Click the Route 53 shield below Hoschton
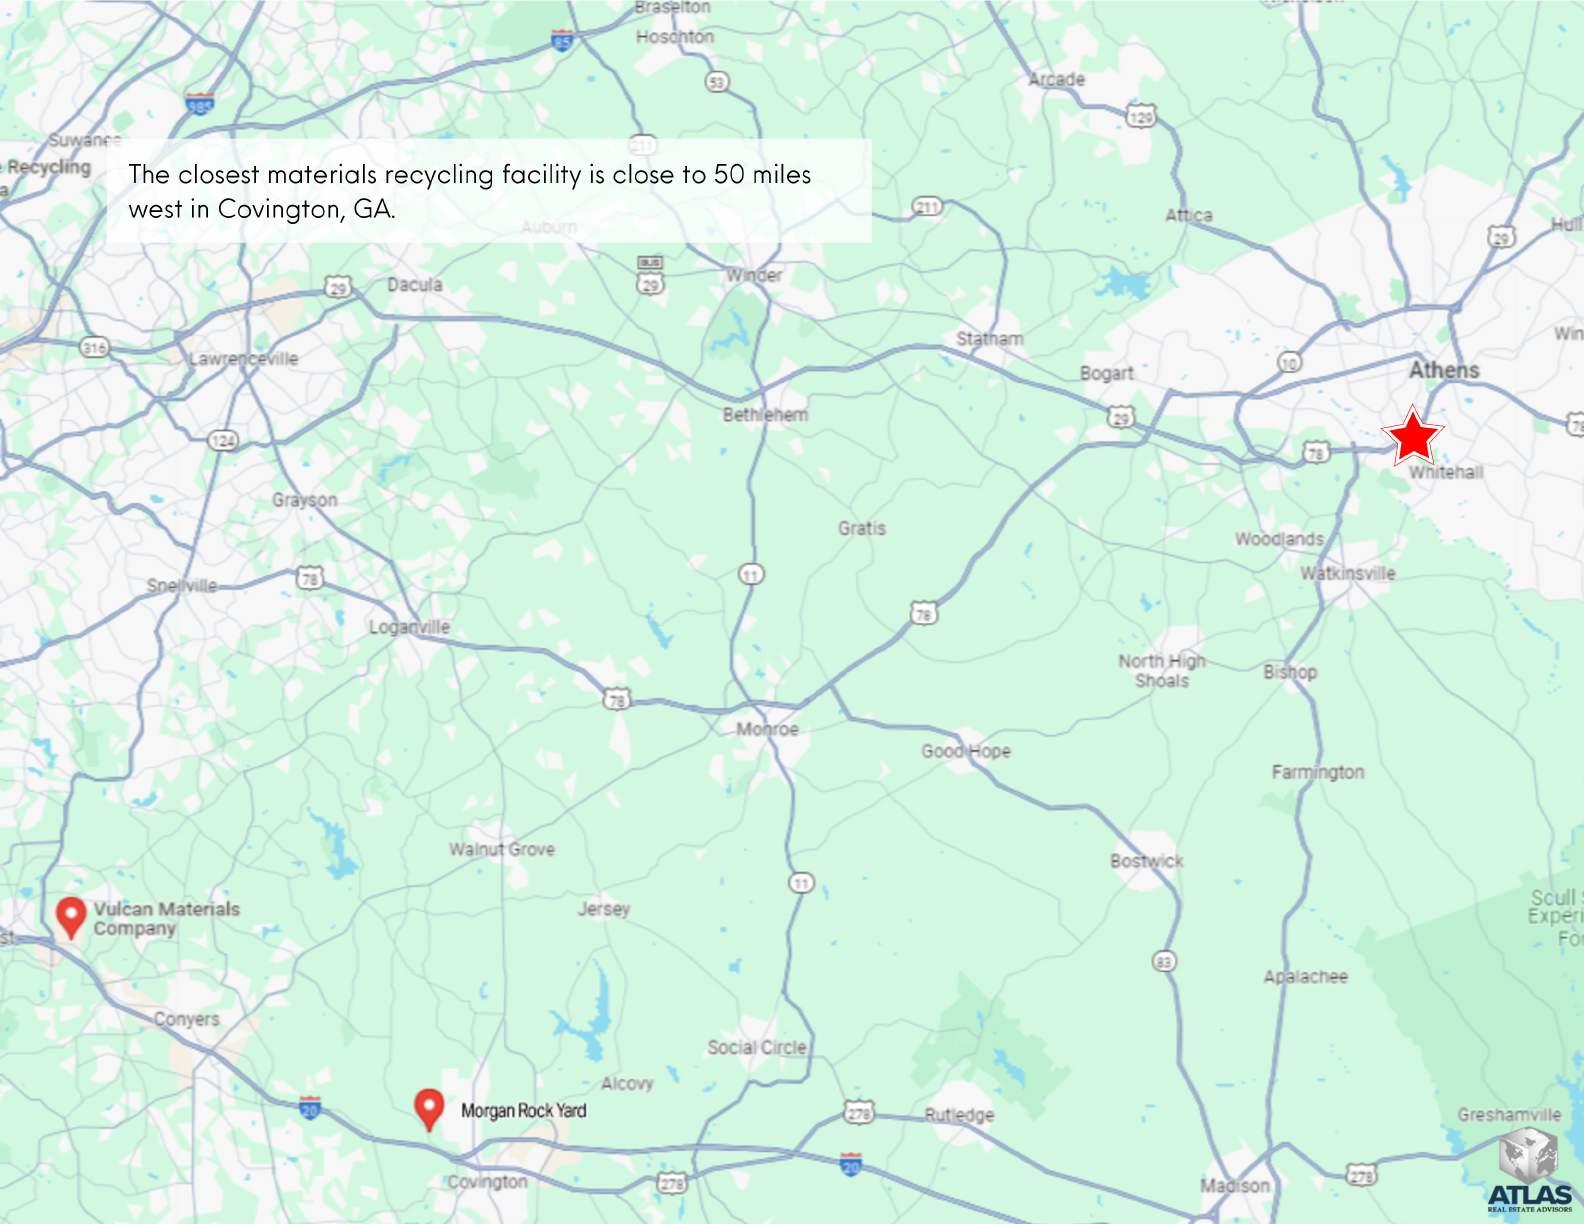The width and height of the screenshot is (1584, 1224). pyautogui.click(x=717, y=82)
